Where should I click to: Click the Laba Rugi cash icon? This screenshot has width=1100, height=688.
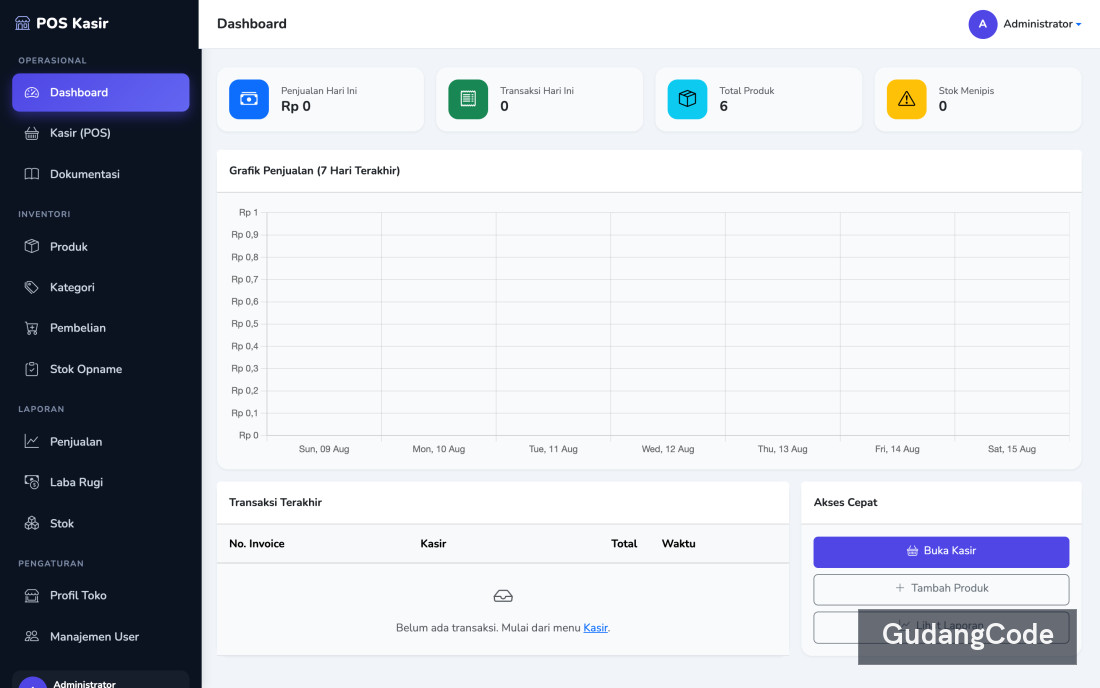[32, 482]
